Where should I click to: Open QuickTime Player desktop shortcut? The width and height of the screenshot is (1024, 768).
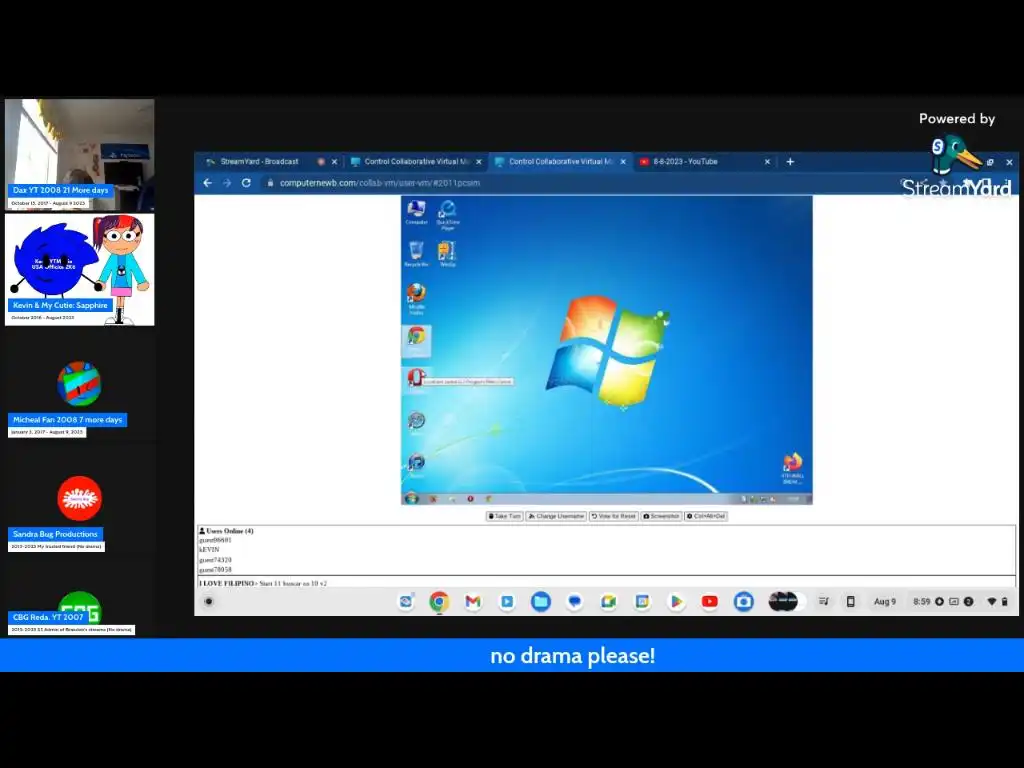(x=447, y=215)
